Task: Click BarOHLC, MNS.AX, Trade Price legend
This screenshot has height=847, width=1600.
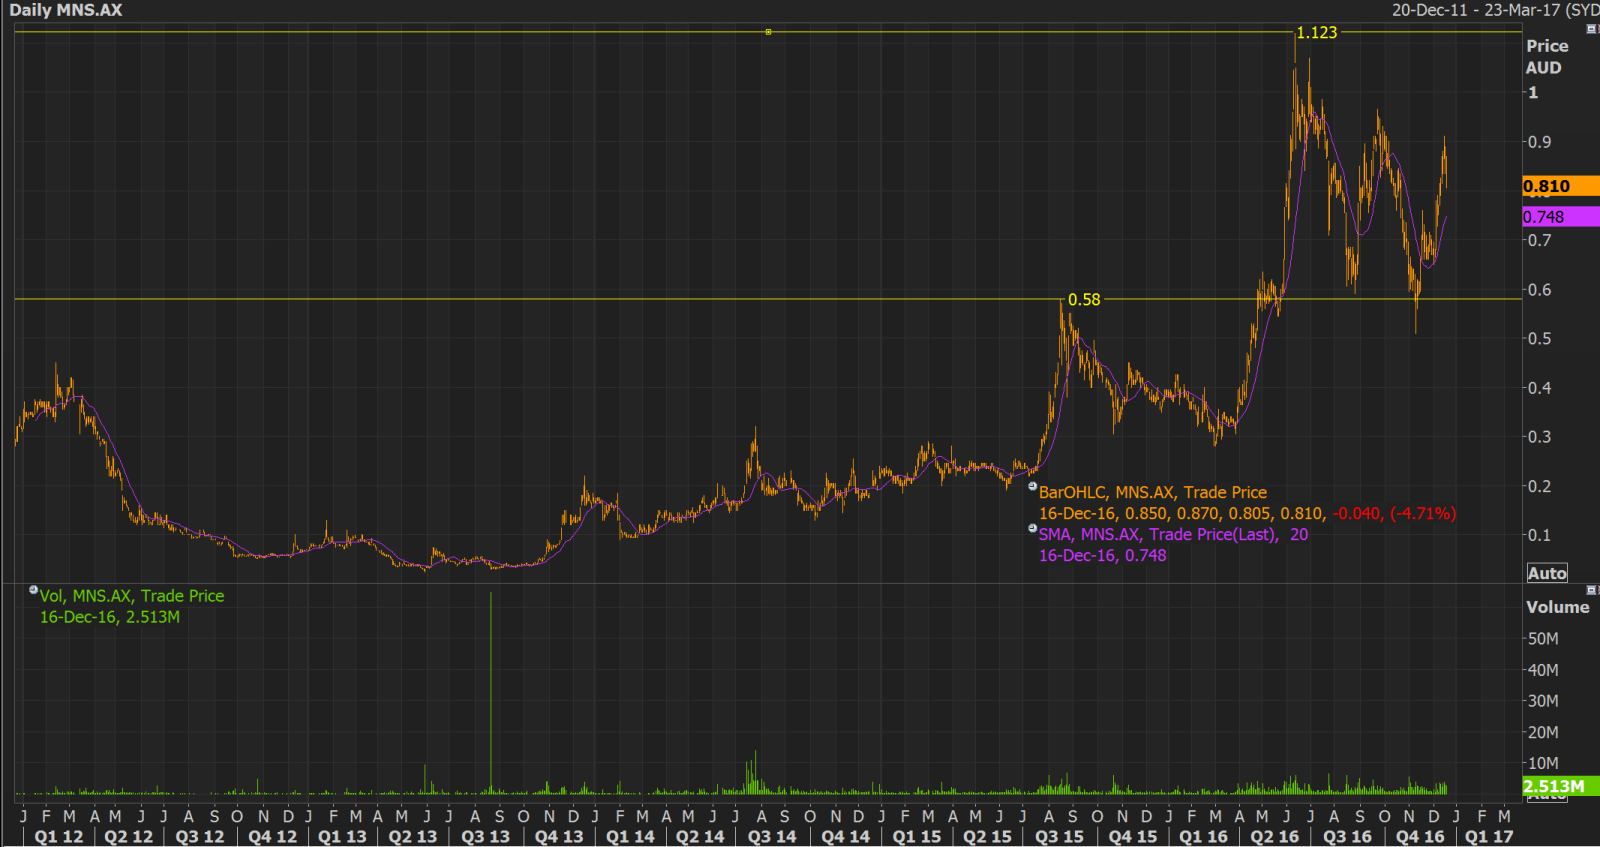Action: (x=1153, y=492)
